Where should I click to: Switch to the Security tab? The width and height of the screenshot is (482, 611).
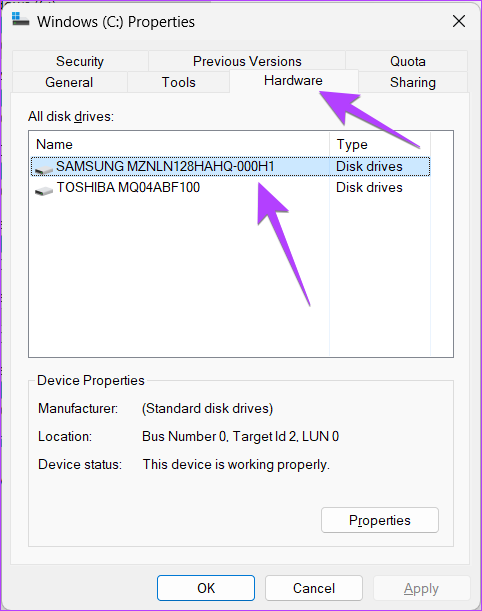click(80, 61)
